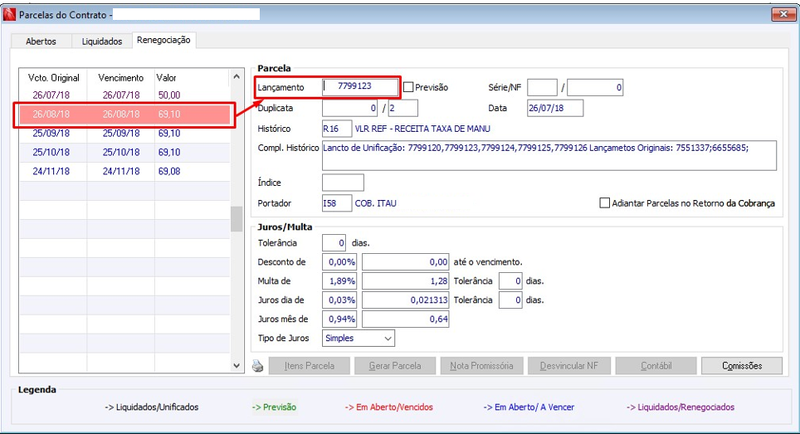The width and height of the screenshot is (800, 434).
Task: Click the printer icon beside Itens Parcela
Action: (x=258, y=366)
